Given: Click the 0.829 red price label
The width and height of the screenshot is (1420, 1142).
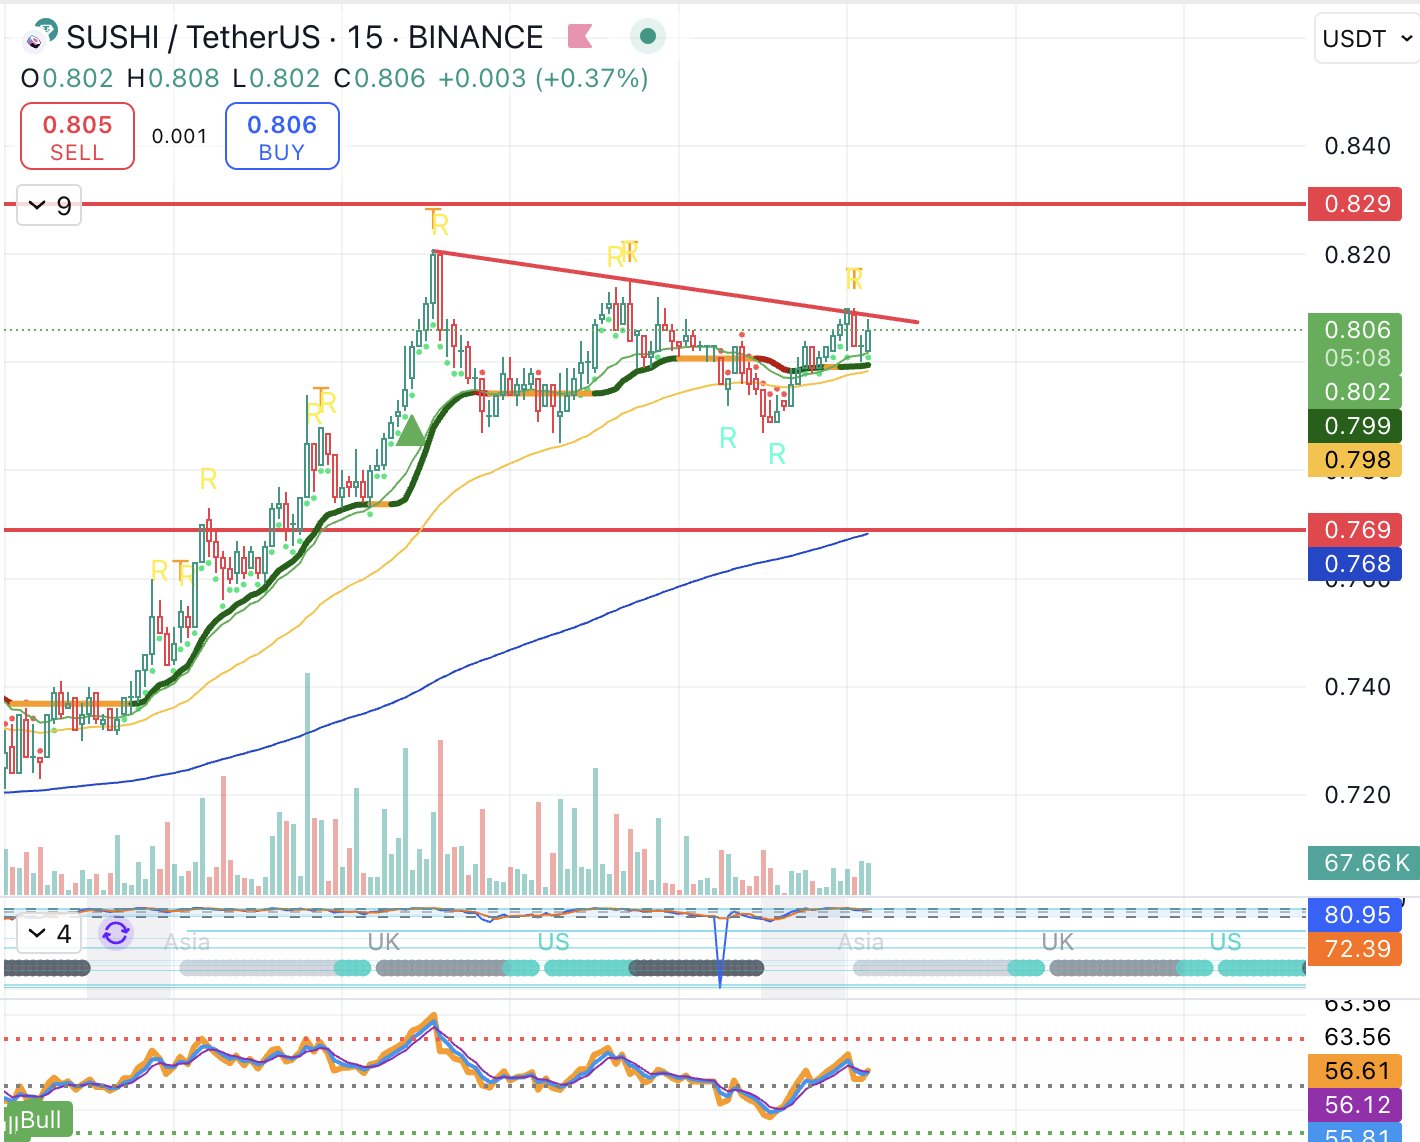Looking at the screenshot, I should (1356, 204).
